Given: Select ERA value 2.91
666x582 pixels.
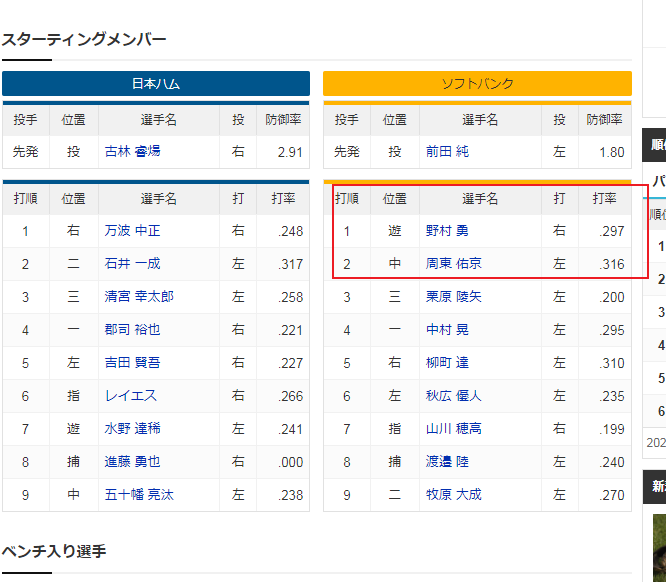Looking at the screenshot, I should [290, 152].
